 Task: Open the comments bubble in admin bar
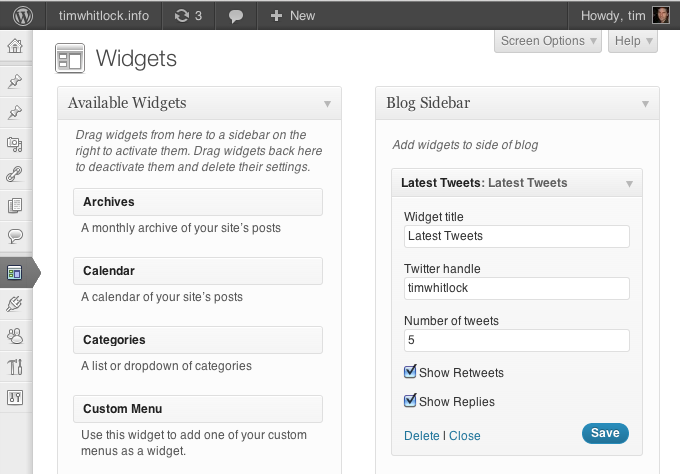[235, 16]
